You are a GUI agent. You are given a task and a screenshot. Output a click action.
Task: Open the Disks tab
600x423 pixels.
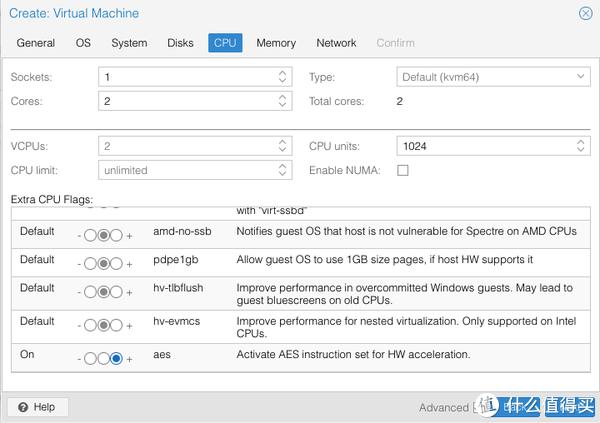point(180,43)
